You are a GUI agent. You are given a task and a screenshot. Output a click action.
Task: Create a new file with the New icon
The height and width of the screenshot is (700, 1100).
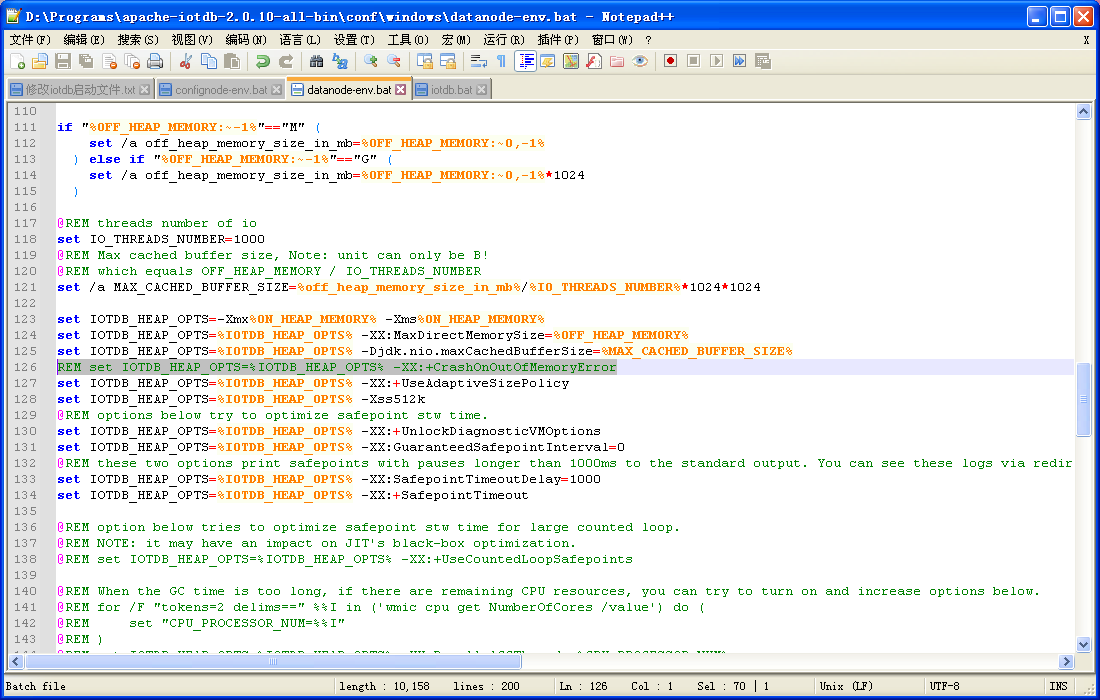point(18,62)
